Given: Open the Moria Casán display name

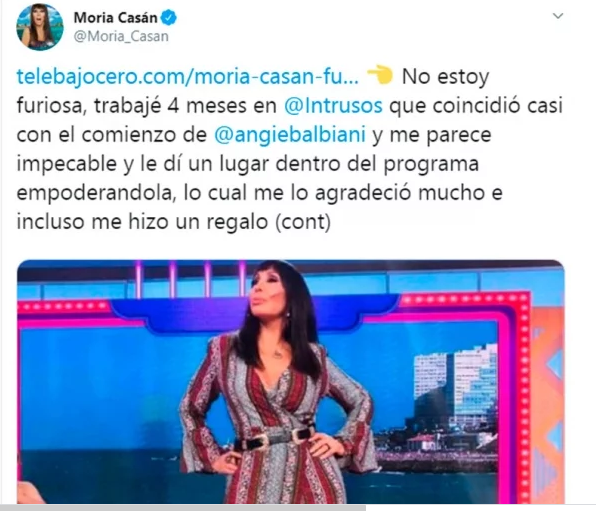Looking at the screenshot, I should (115, 18).
